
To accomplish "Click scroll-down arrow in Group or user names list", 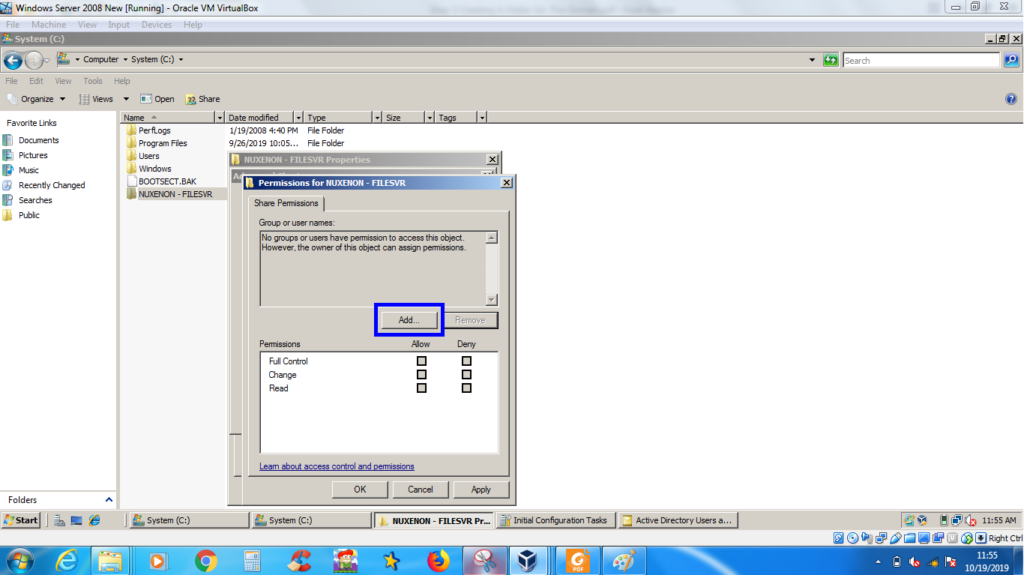I will click(492, 300).
